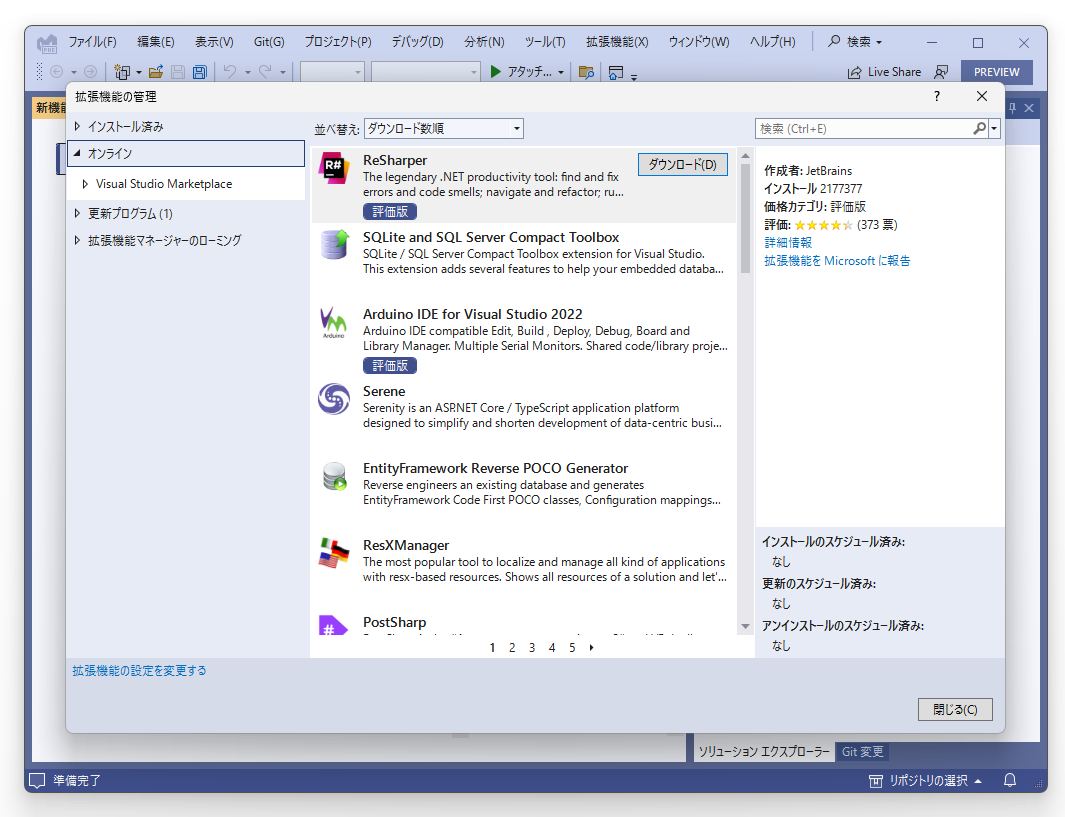
Task: Expand the Visual Studio Marketplace node
Action: click(85, 184)
